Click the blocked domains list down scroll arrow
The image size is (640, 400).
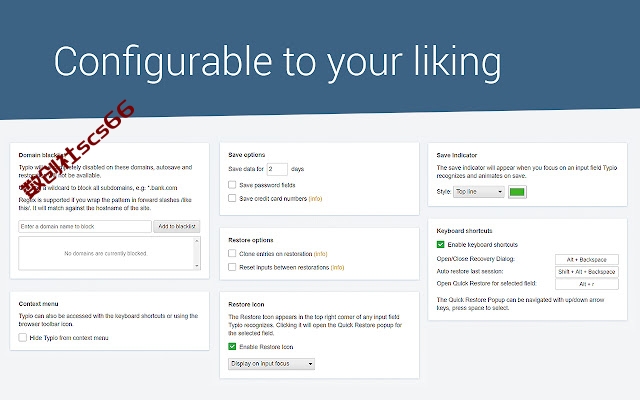[x=197, y=266]
